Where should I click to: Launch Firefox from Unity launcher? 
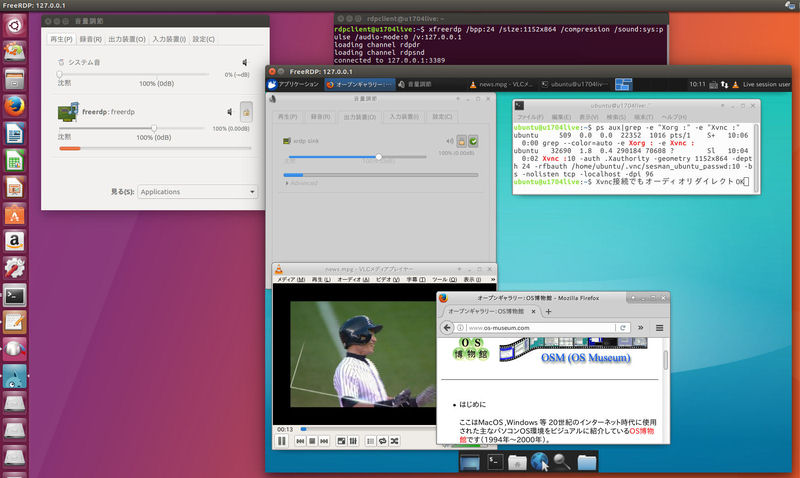pyautogui.click(x=14, y=107)
